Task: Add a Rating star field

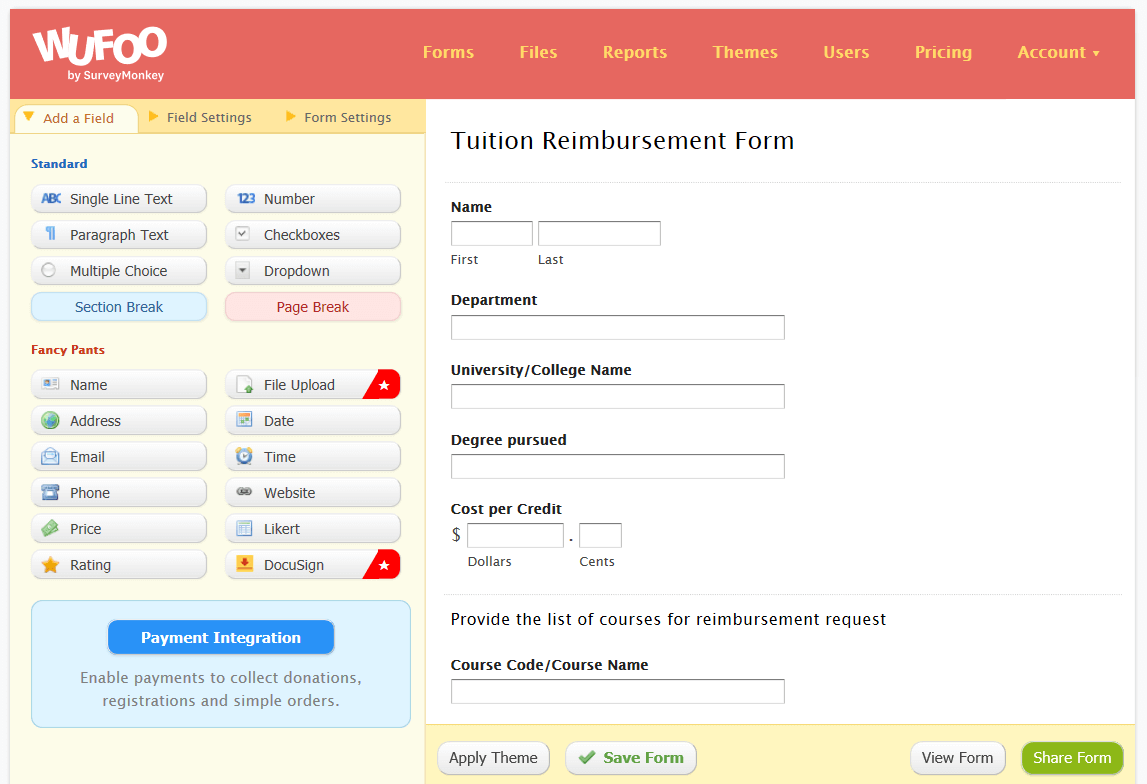Action: pyautogui.click(x=118, y=565)
